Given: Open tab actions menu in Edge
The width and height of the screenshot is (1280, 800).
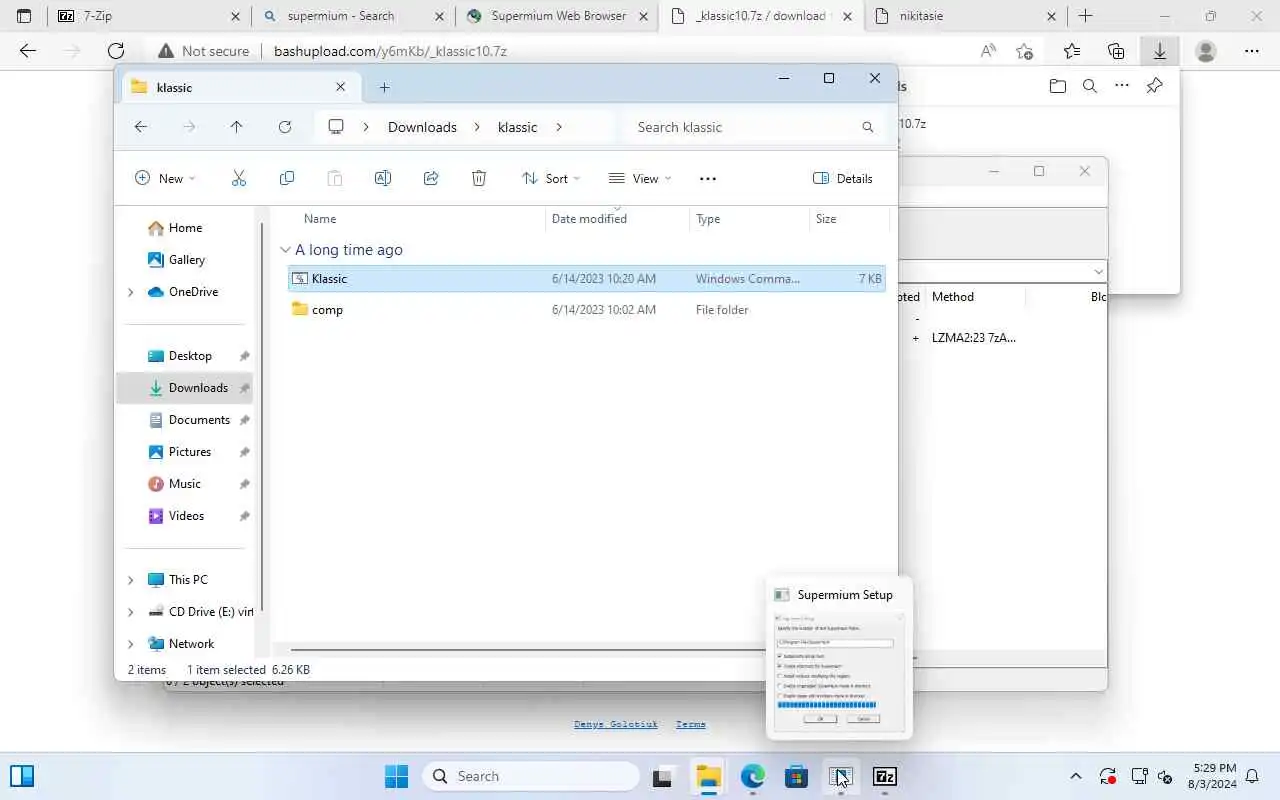Looking at the screenshot, I should pos(25,16).
